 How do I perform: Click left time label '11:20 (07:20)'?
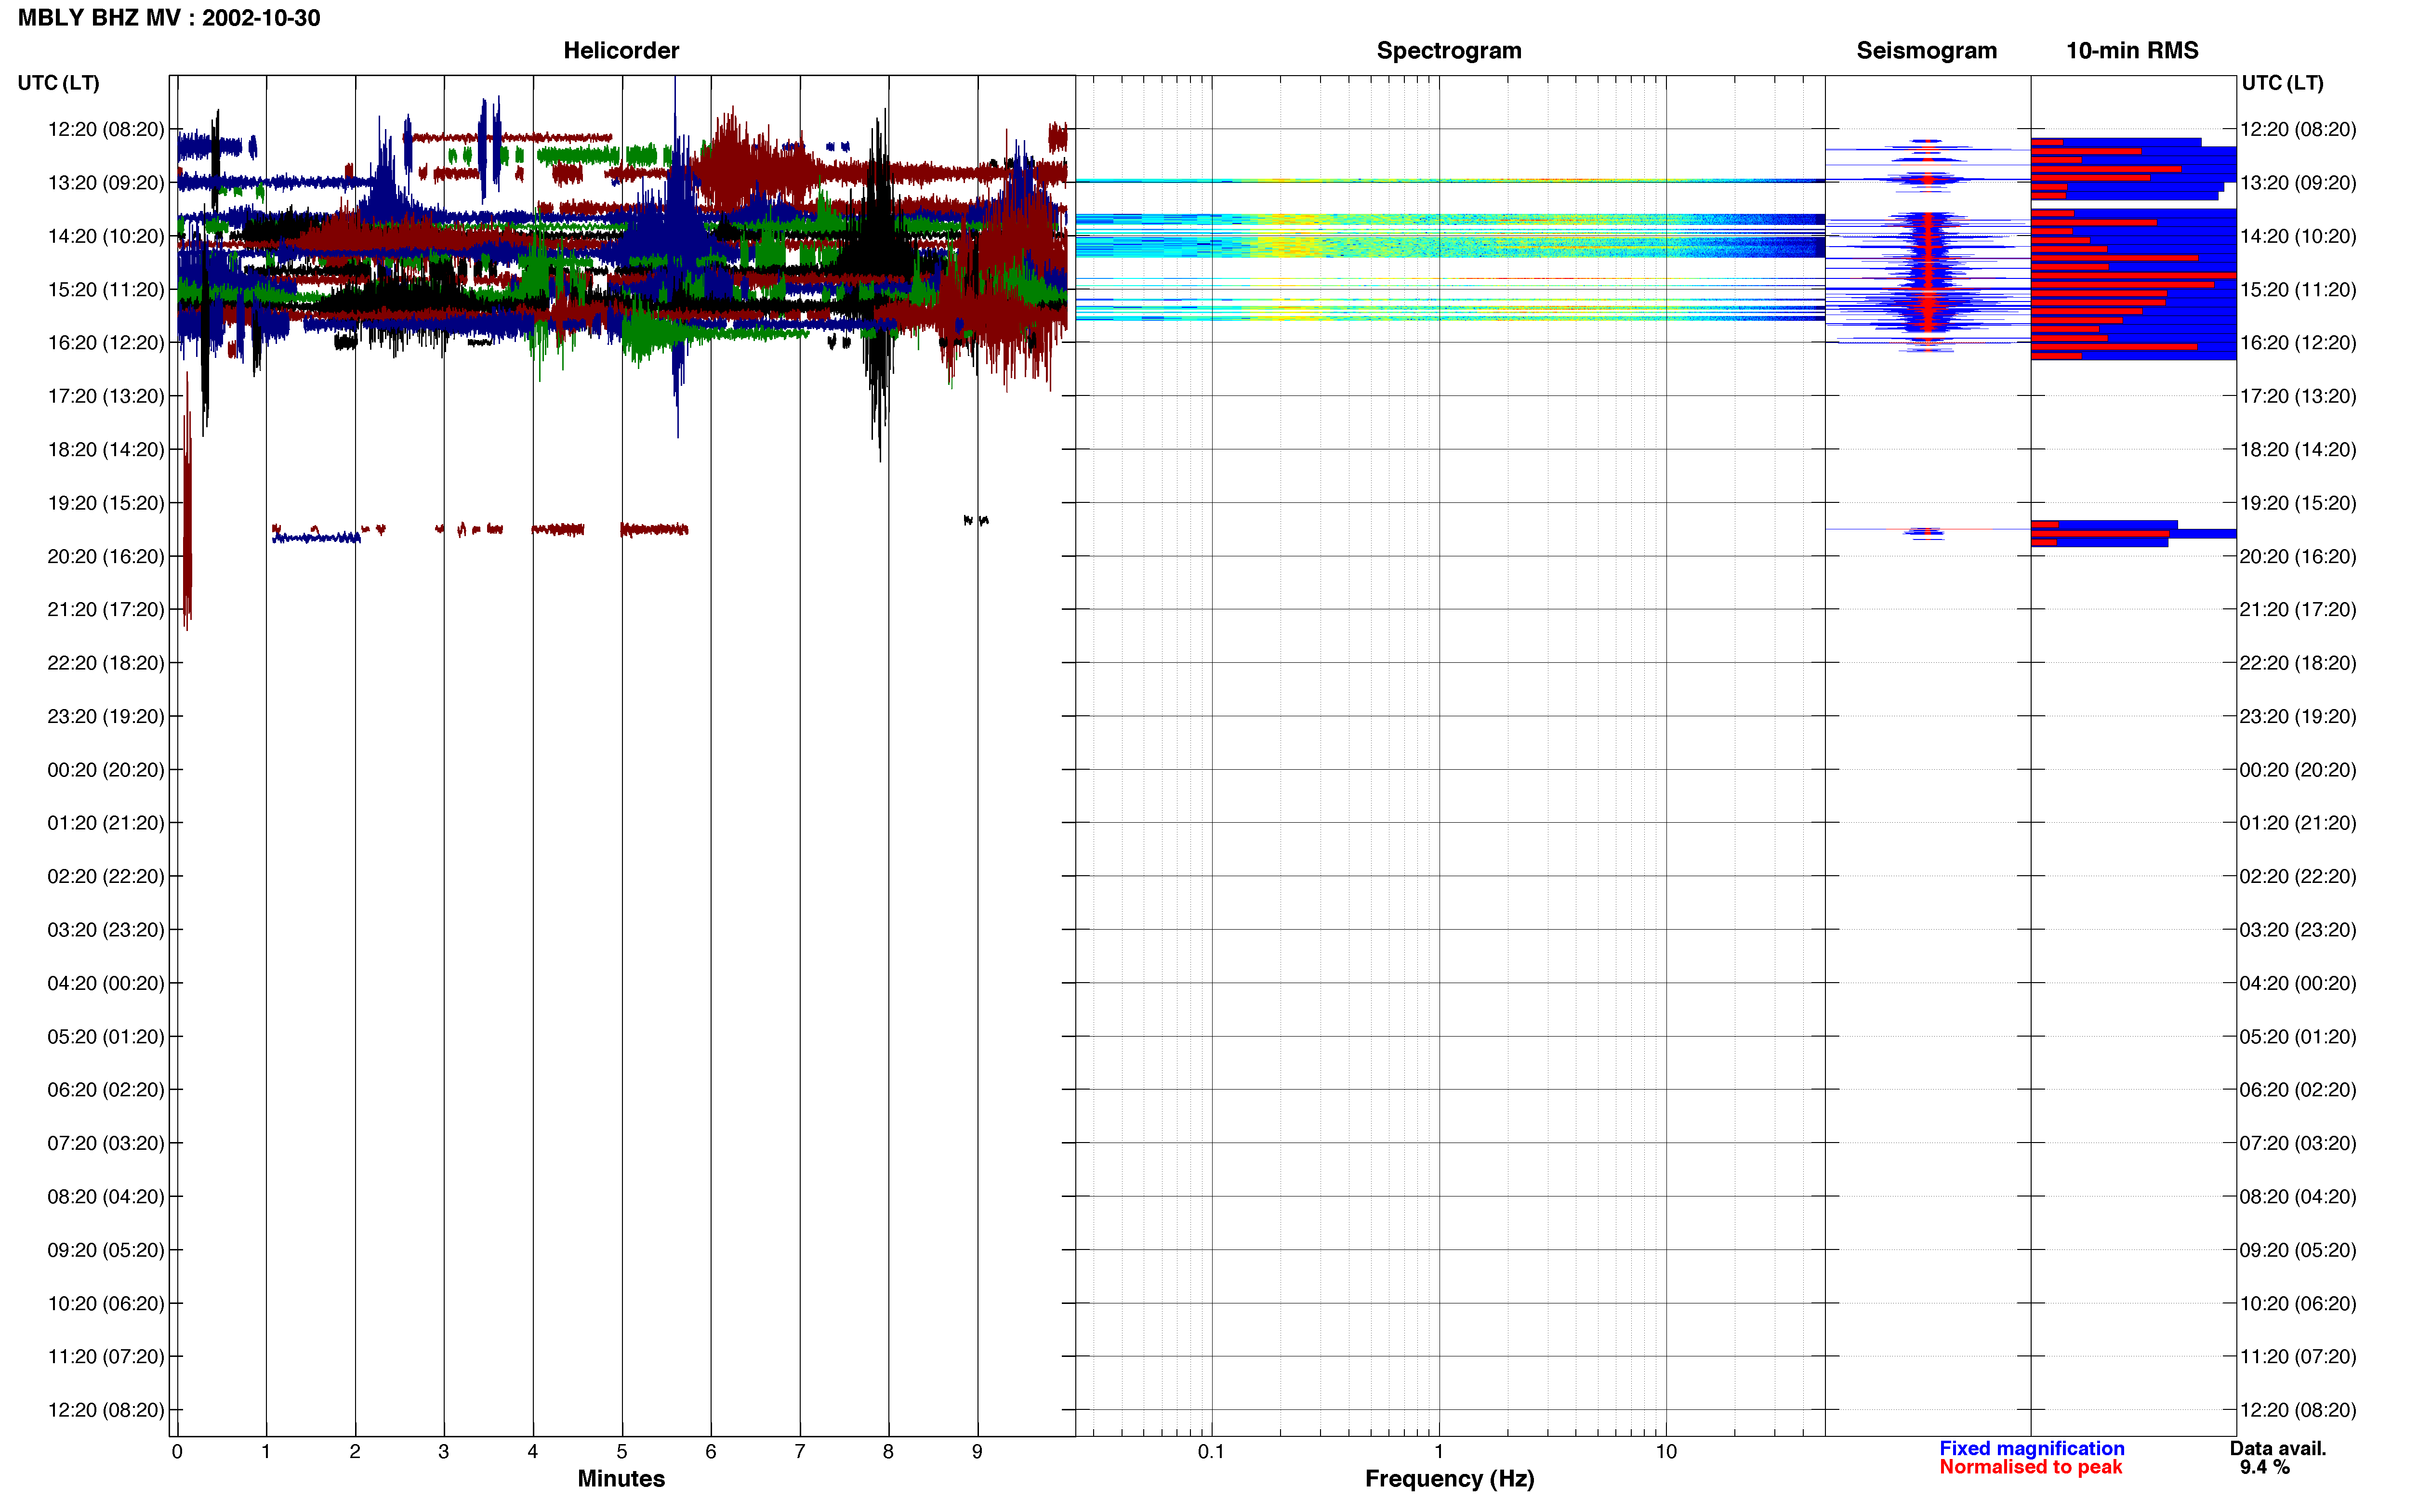pos(106,1357)
